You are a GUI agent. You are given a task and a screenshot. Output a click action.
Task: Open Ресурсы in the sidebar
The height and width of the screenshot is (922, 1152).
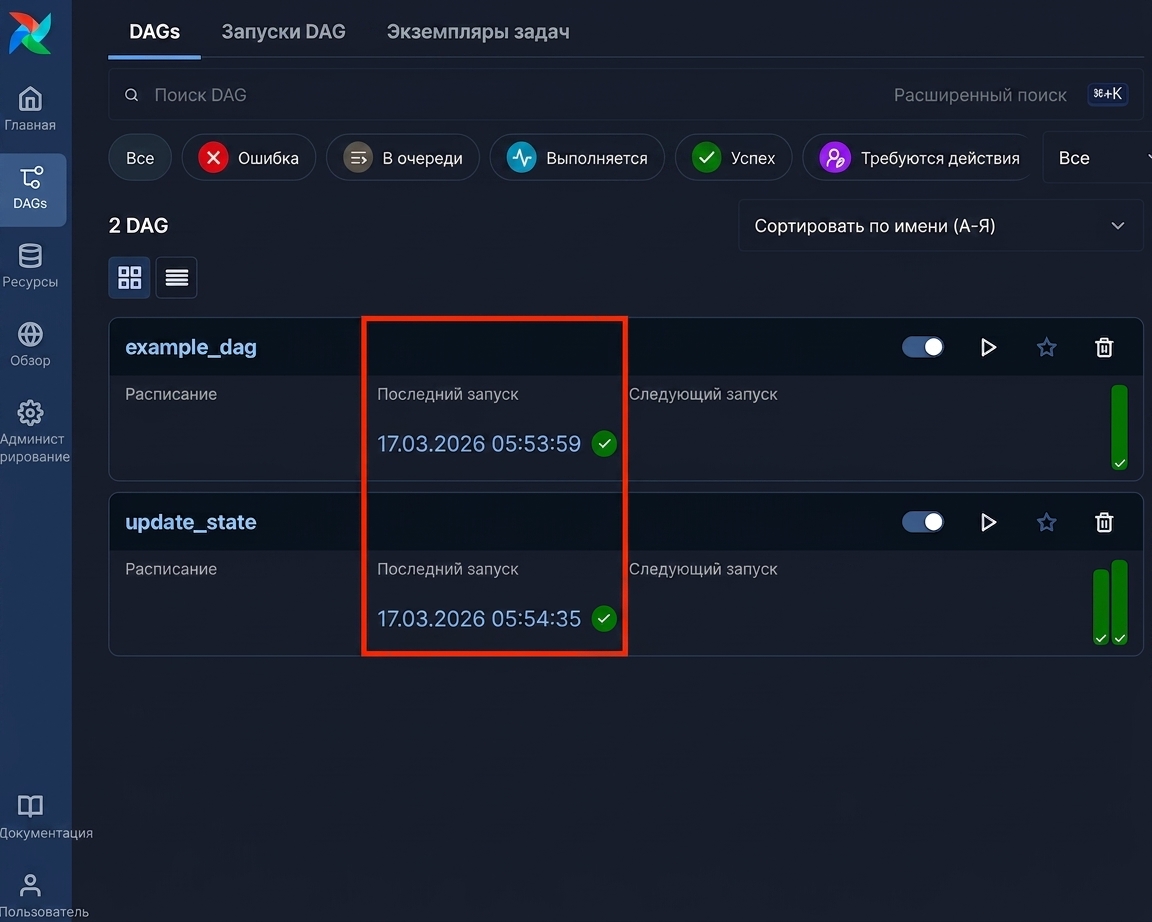30,266
